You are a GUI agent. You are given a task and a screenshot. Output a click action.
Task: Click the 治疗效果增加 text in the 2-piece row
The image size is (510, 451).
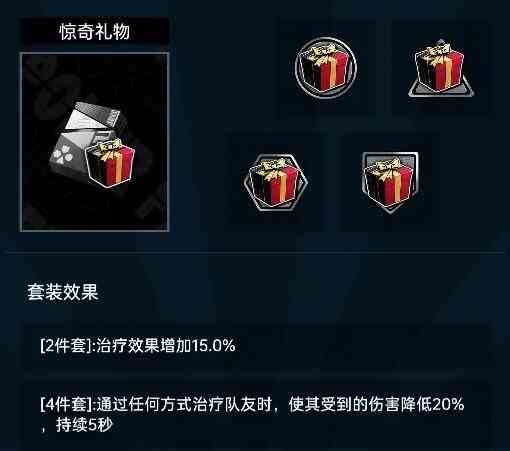click(x=143, y=346)
